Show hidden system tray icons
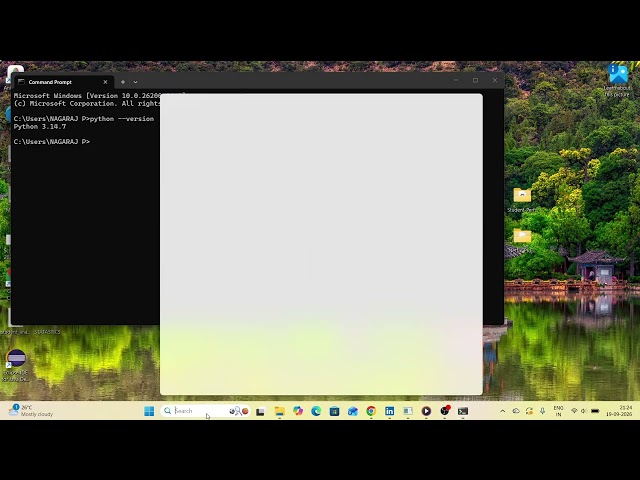 503,411
